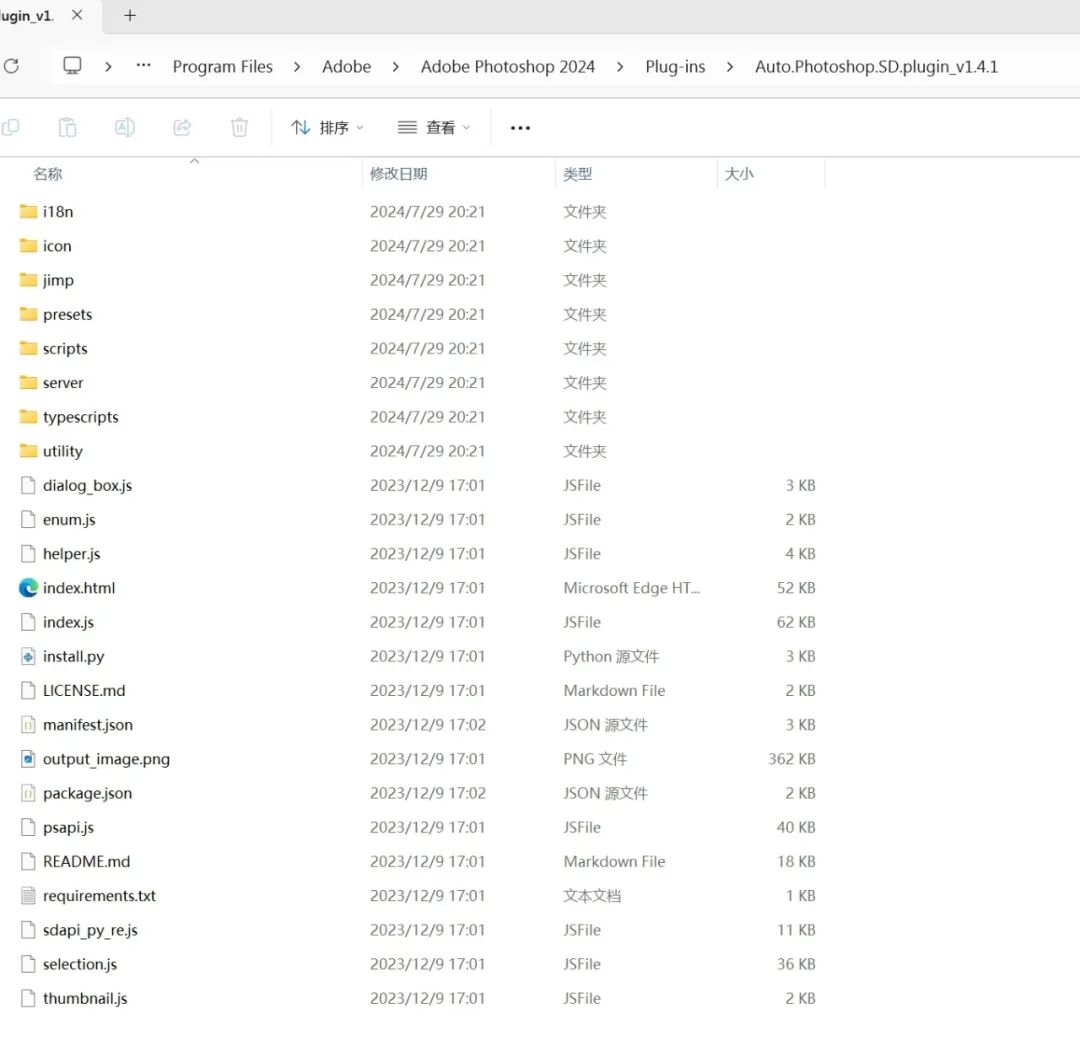This screenshot has width=1080, height=1057.
Task: Click the JSON file icon of manifest.json
Action: click(28, 725)
